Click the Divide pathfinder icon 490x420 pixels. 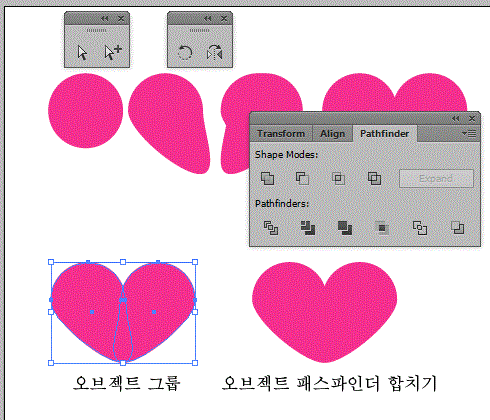(271, 228)
